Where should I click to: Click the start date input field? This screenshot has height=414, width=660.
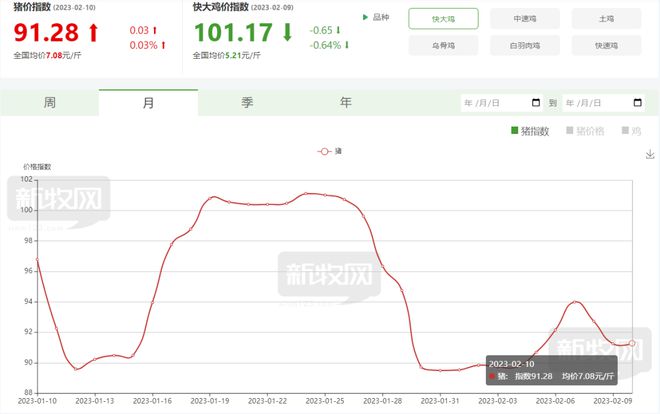495,103
